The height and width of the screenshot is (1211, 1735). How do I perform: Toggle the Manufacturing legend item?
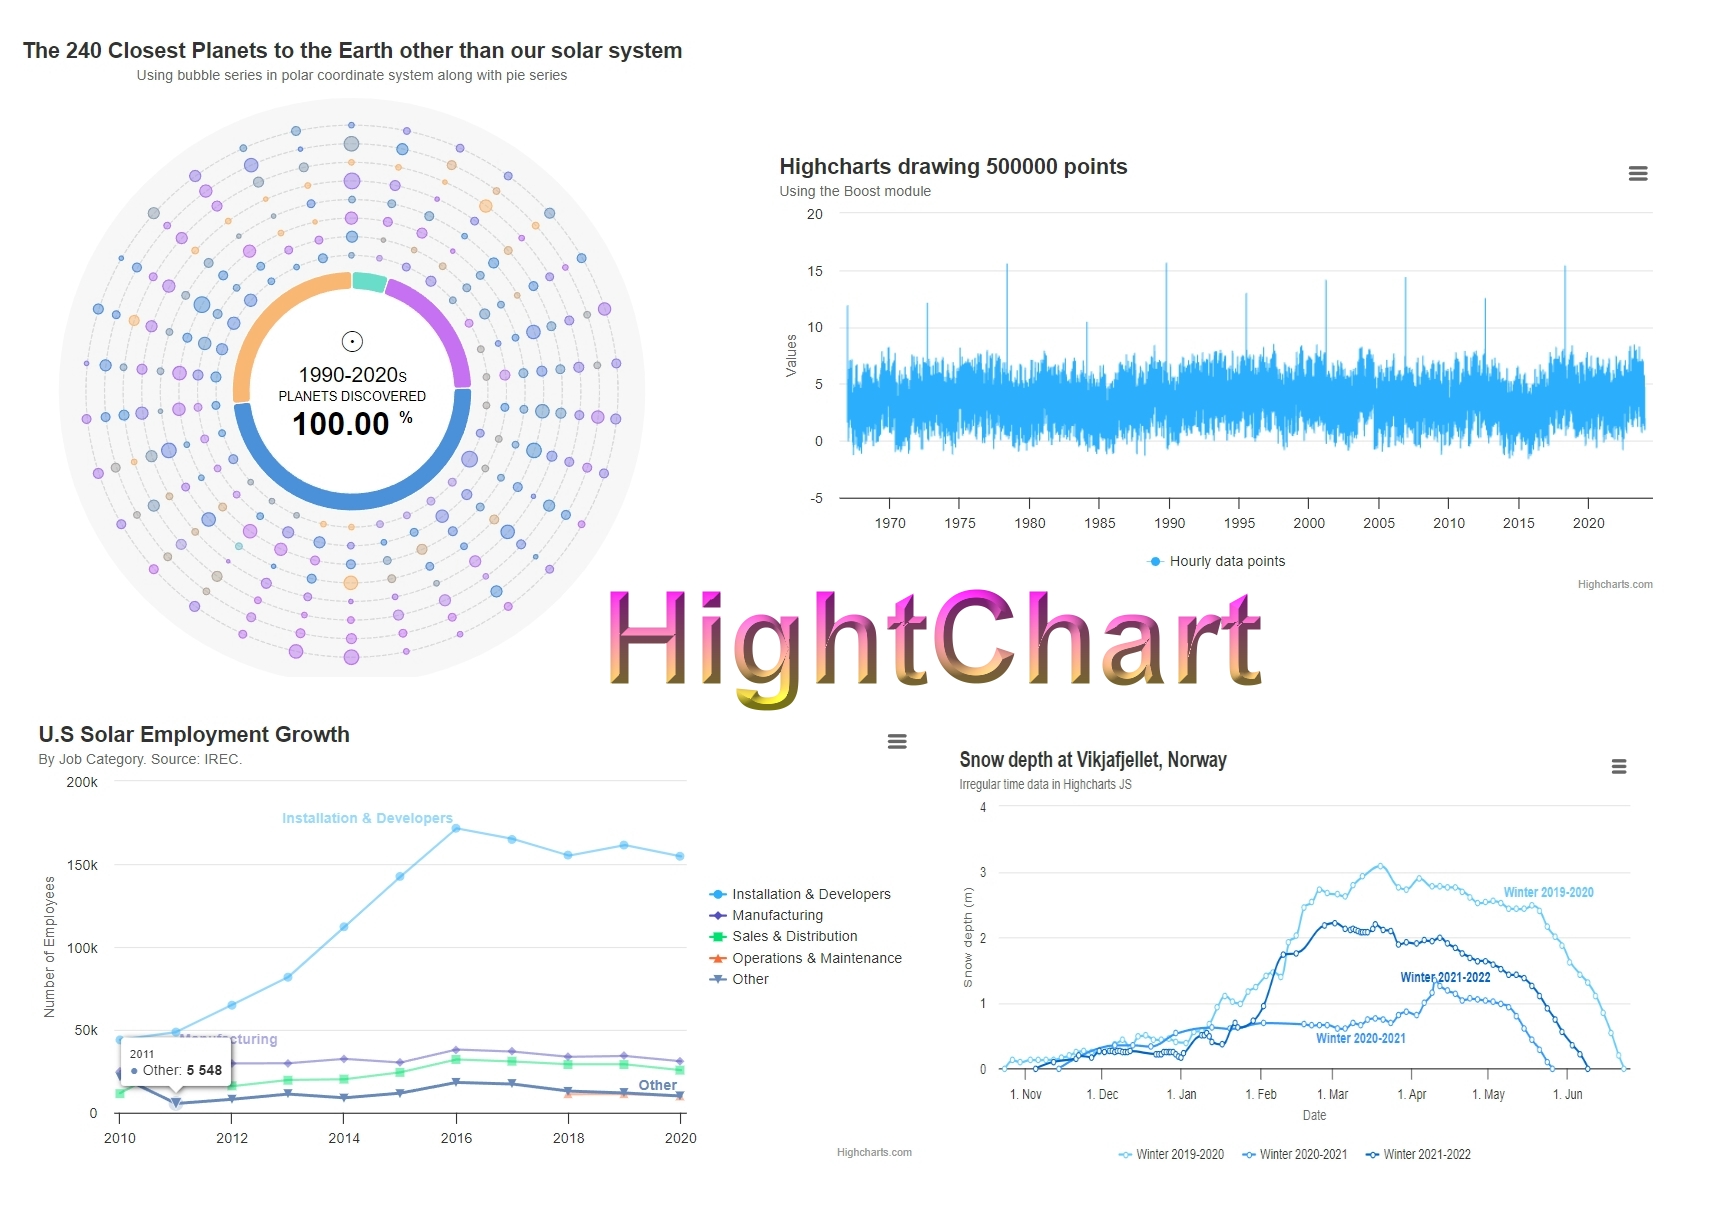(x=767, y=915)
